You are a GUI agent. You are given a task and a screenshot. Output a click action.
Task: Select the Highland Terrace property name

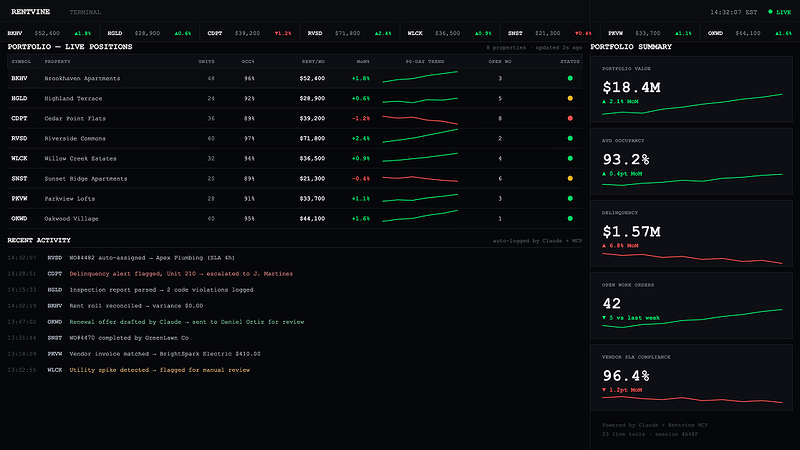[73, 98]
